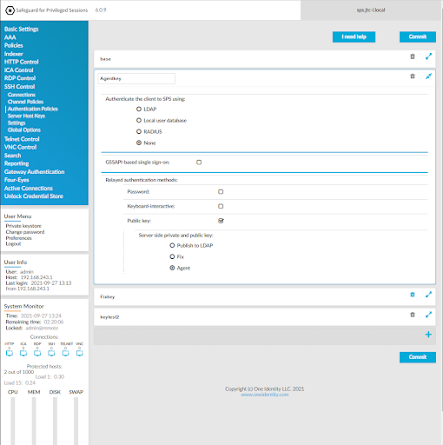The image size is (443, 445).
Task: Delete the AgentKey policy with trash icon
Action: tap(412, 76)
